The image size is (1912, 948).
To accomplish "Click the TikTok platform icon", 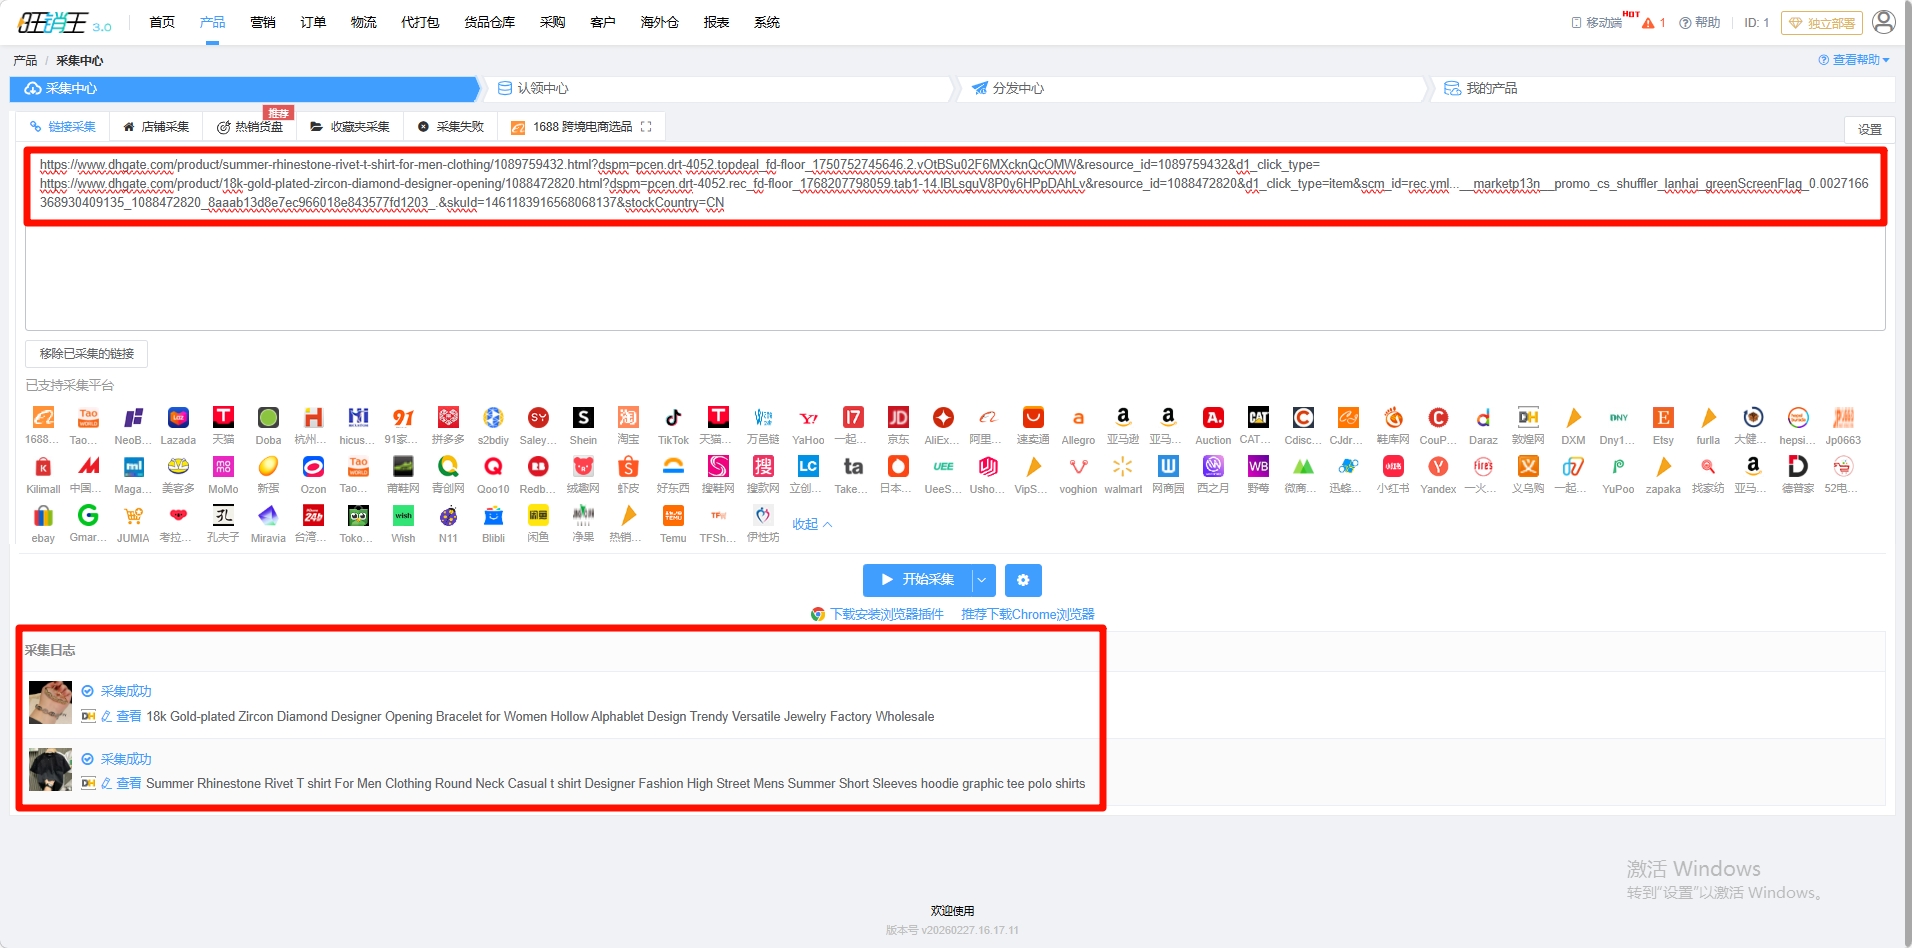I will coord(673,418).
